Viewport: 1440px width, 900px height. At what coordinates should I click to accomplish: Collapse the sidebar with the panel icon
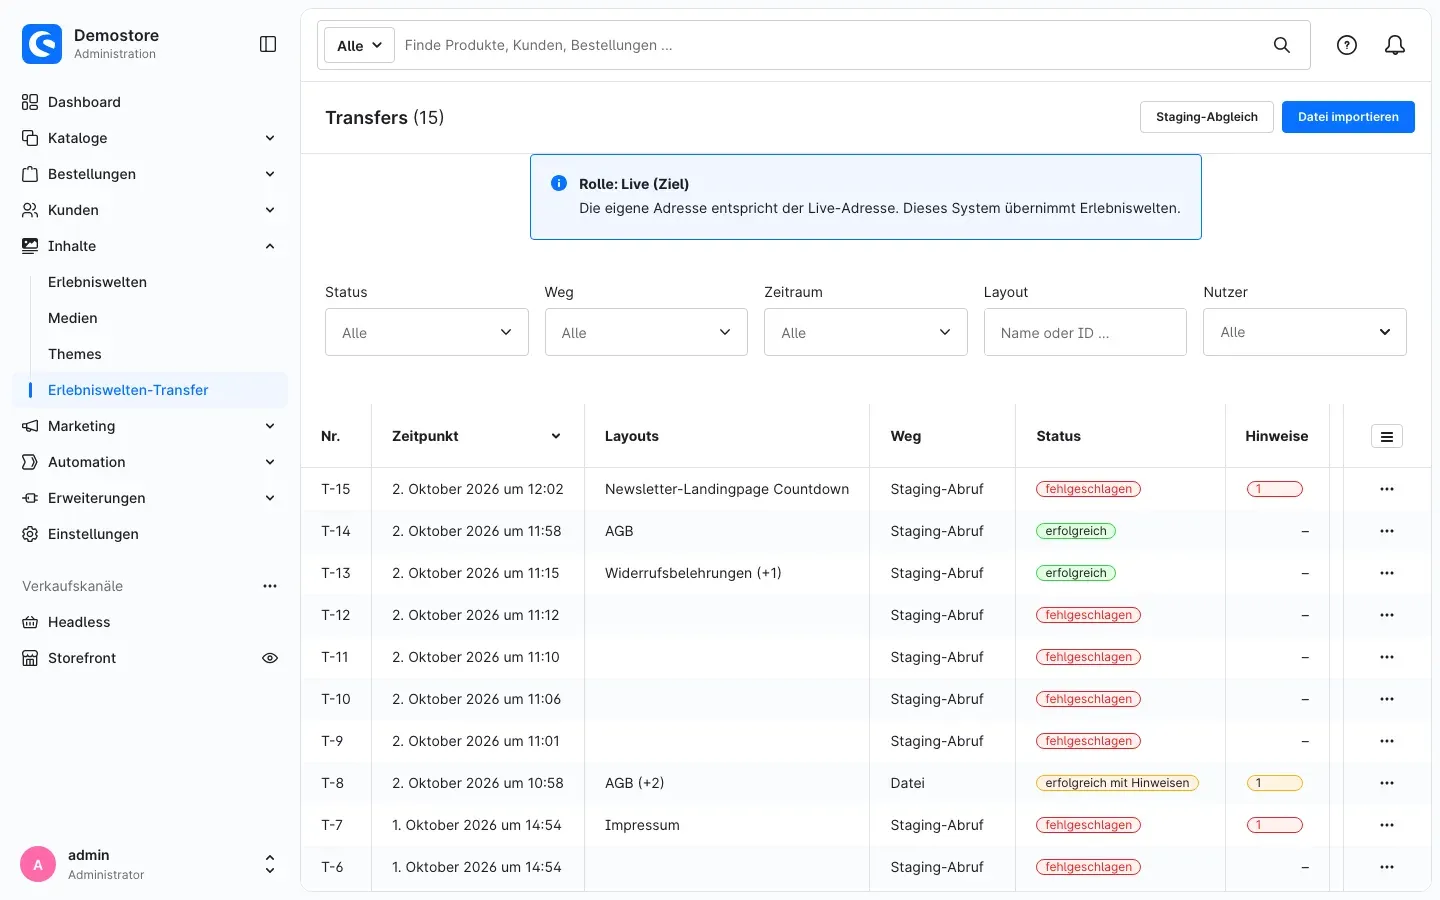pos(268,44)
